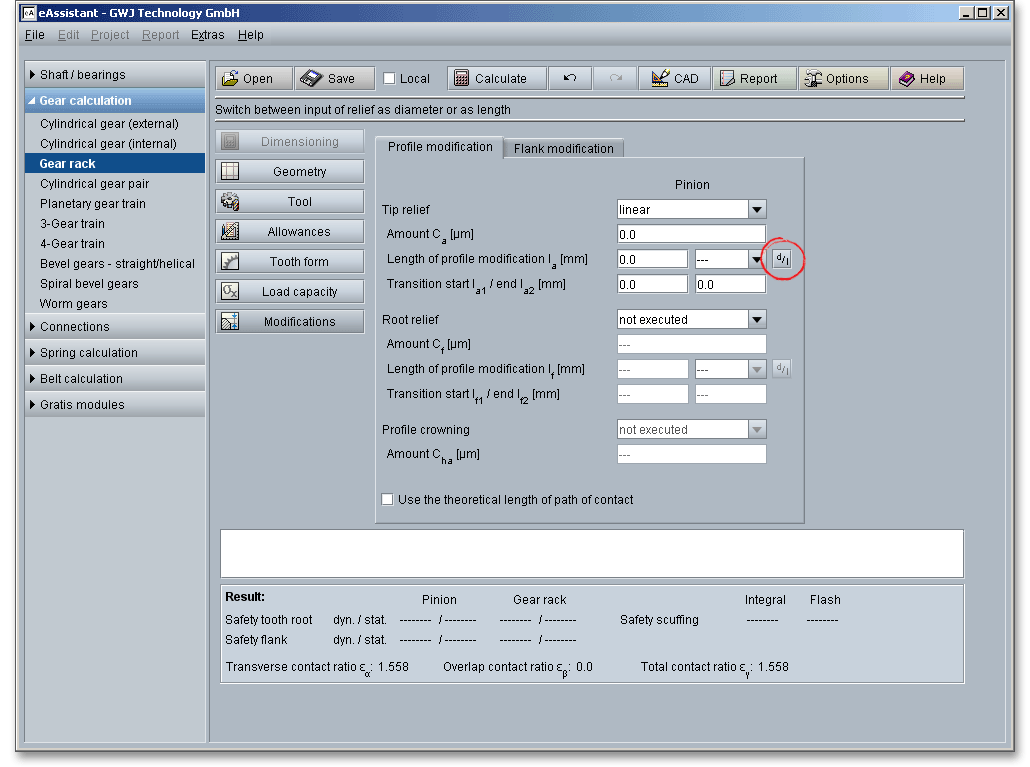Screen dimensions: 1030x767
Task: Check use theoretical length of path of contact
Action: click(x=388, y=500)
